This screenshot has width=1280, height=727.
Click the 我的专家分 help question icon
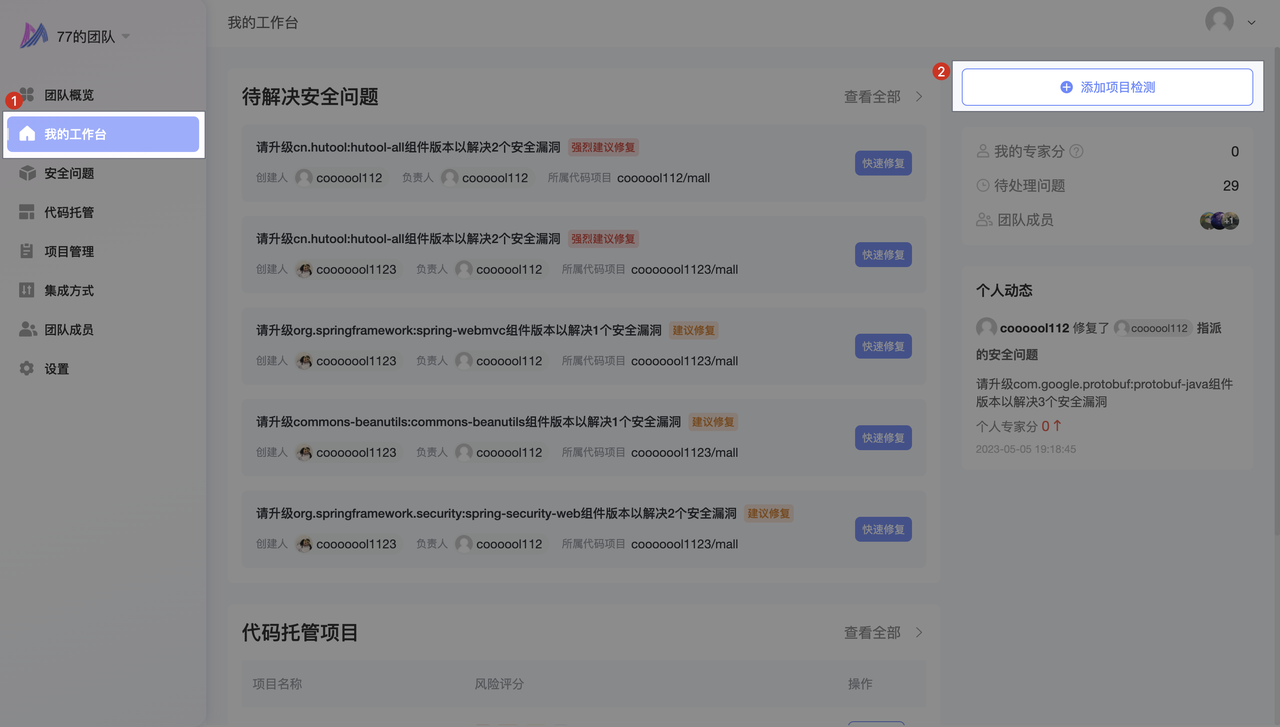(1076, 152)
